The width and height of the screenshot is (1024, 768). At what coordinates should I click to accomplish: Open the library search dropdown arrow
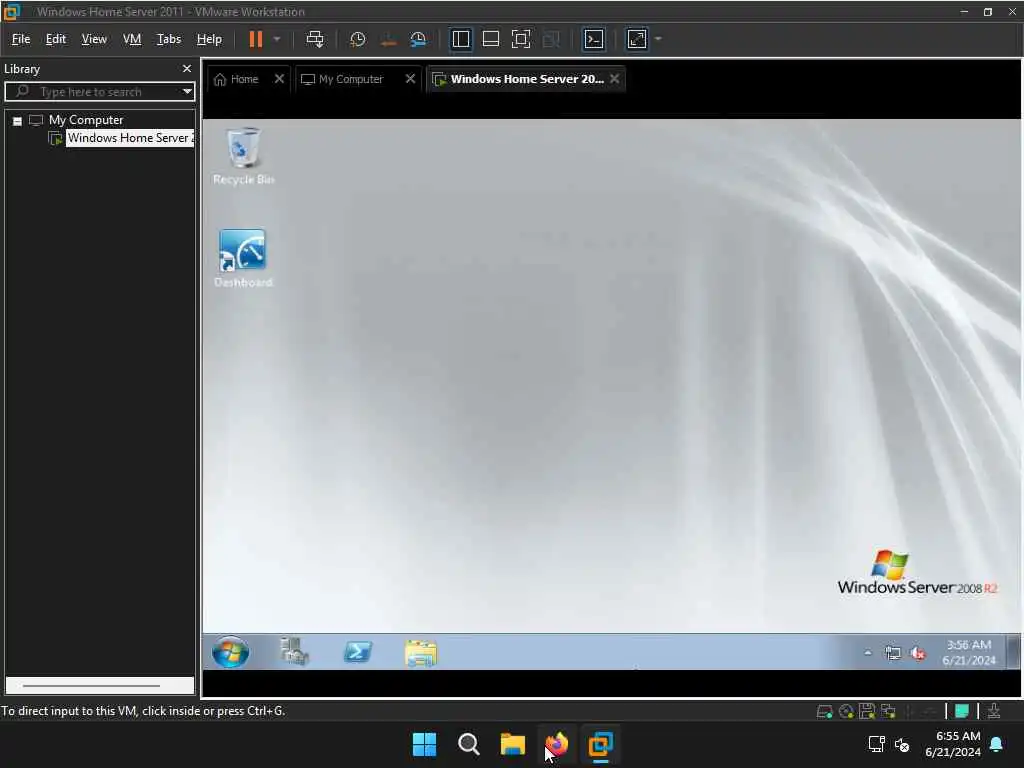[187, 91]
